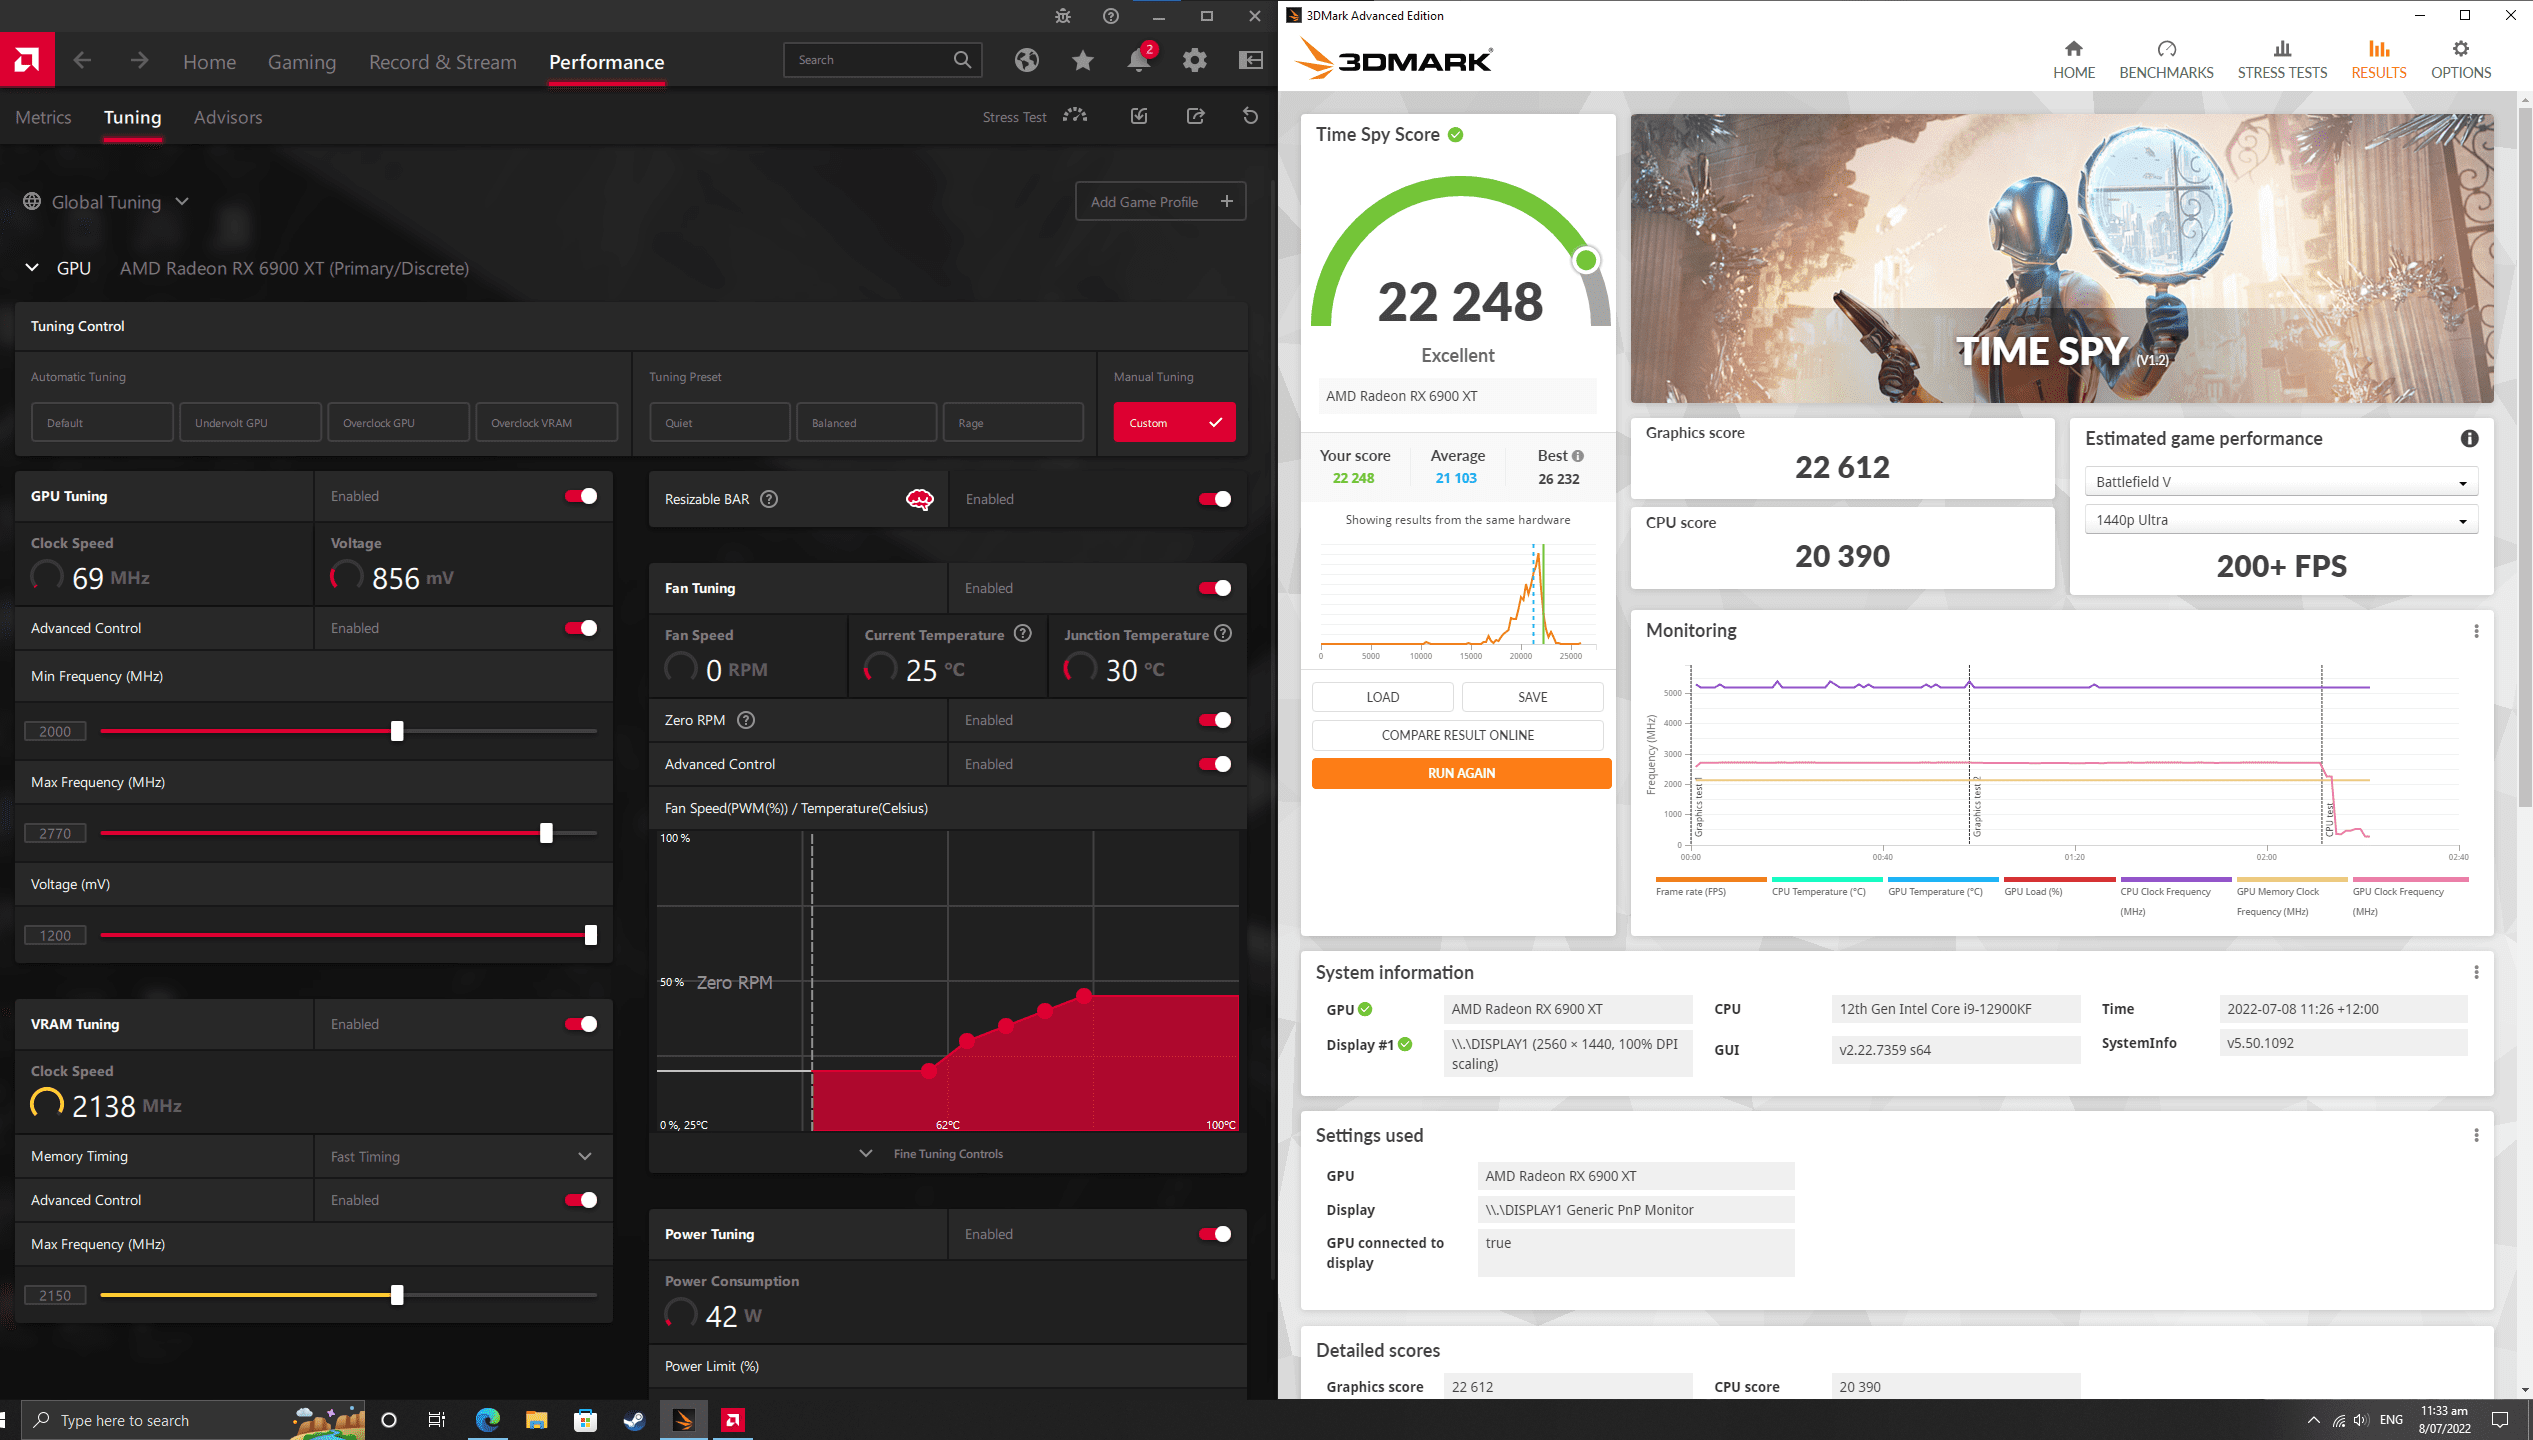Toggle GPU Tuning Advanced Control switch
This screenshot has height=1440, width=2533.
[x=581, y=628]
